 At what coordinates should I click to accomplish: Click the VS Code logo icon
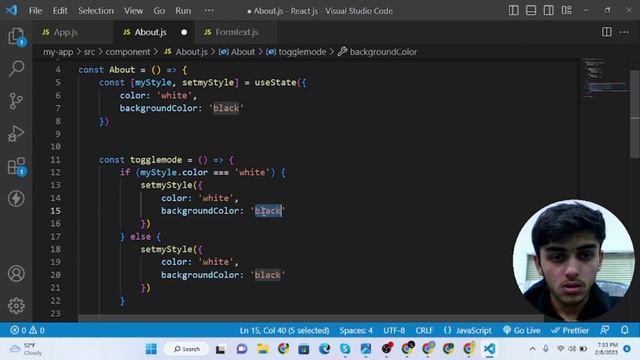coord(12,10)
